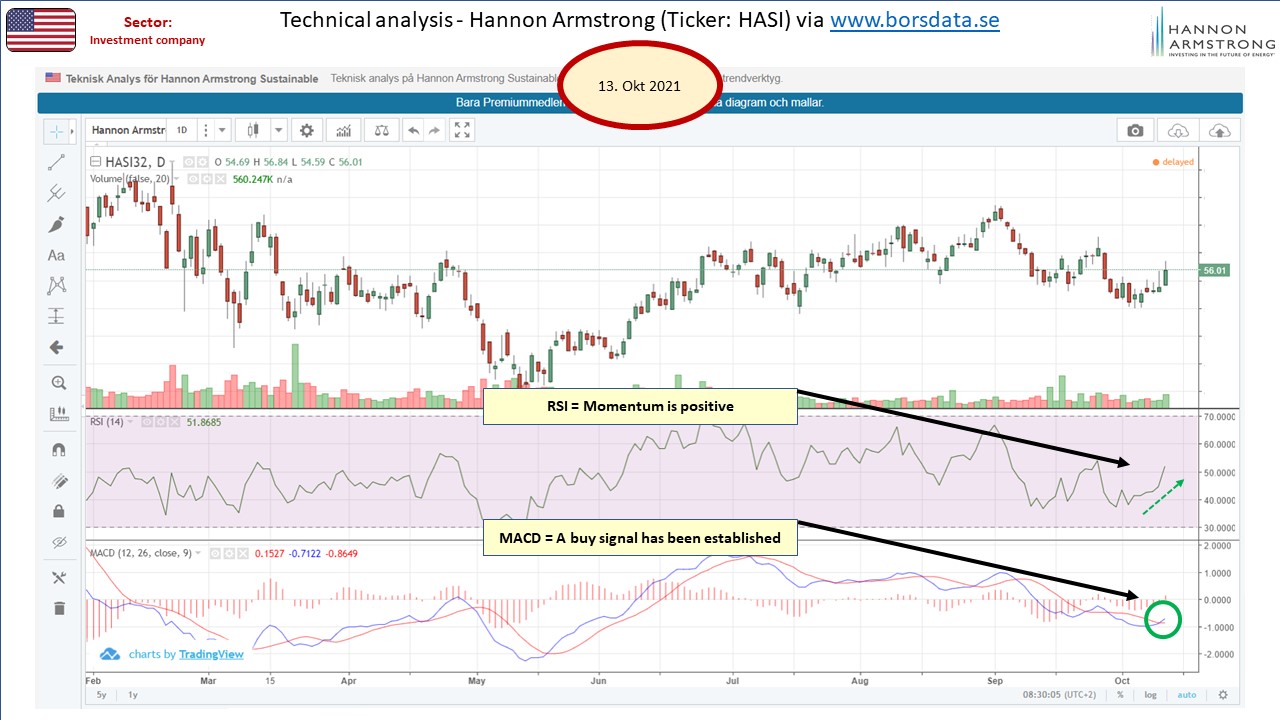Click the trash can to remove drawings
Image resolution: width=1280 pixels, height=720 pixels.
click(57, 608)
